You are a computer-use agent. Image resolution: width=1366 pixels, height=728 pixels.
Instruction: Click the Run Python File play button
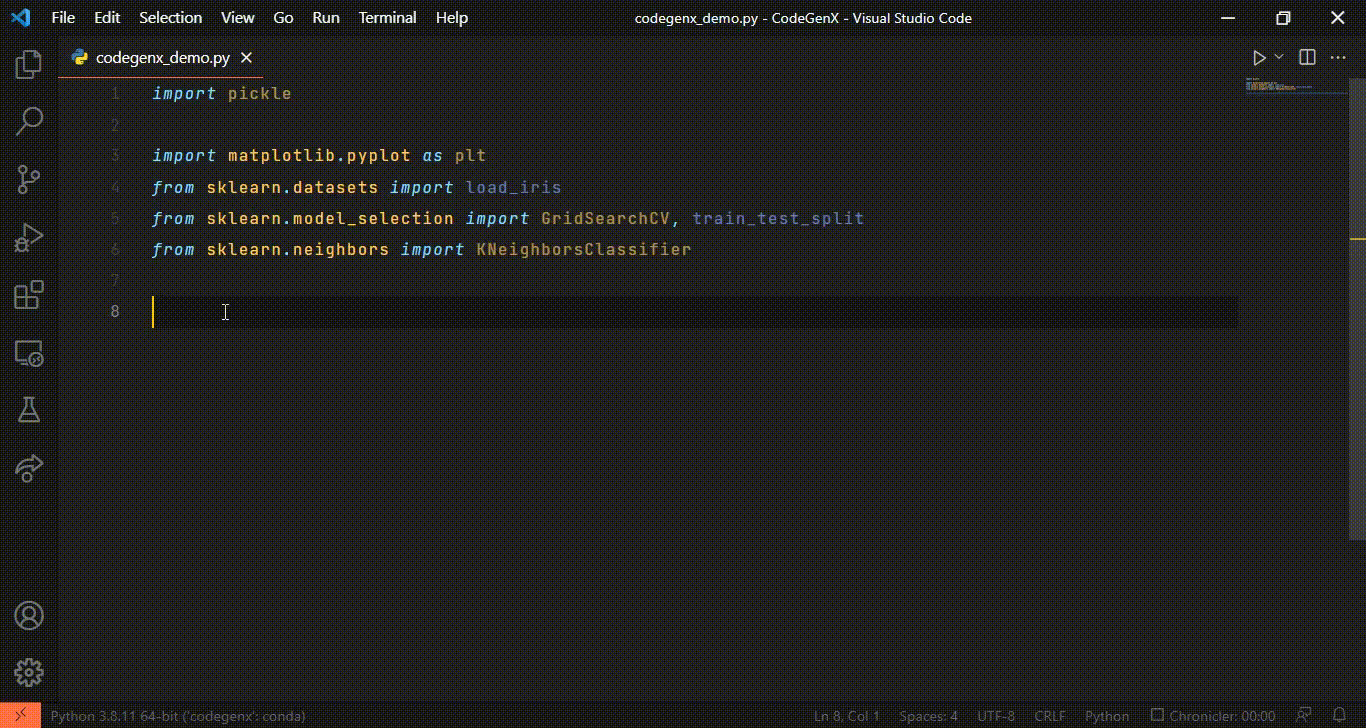click(1259, 58)
